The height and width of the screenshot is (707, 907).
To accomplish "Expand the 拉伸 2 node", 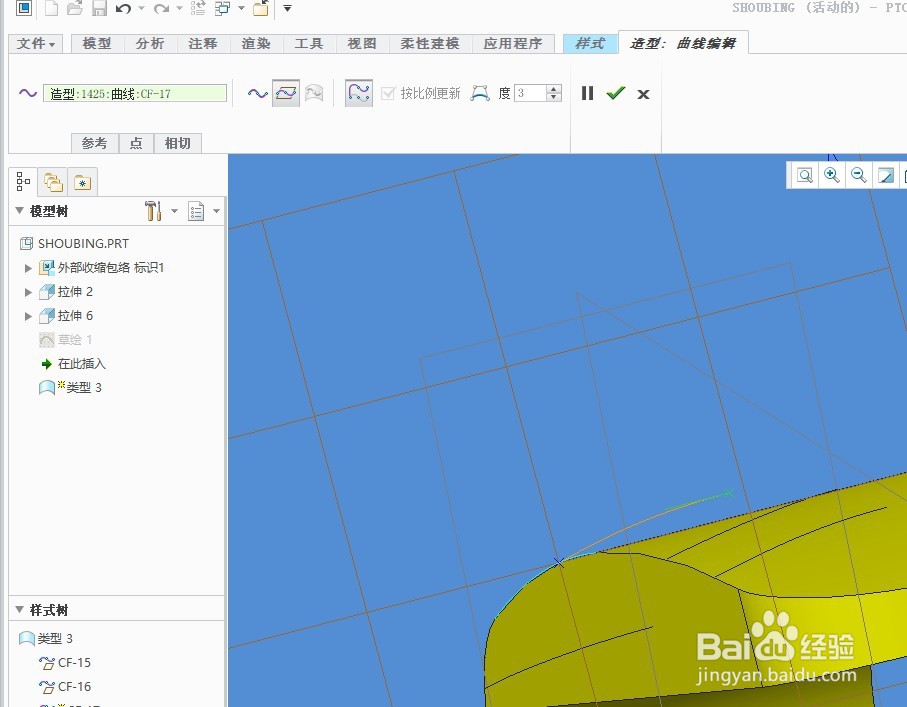I will coord(28,292).
